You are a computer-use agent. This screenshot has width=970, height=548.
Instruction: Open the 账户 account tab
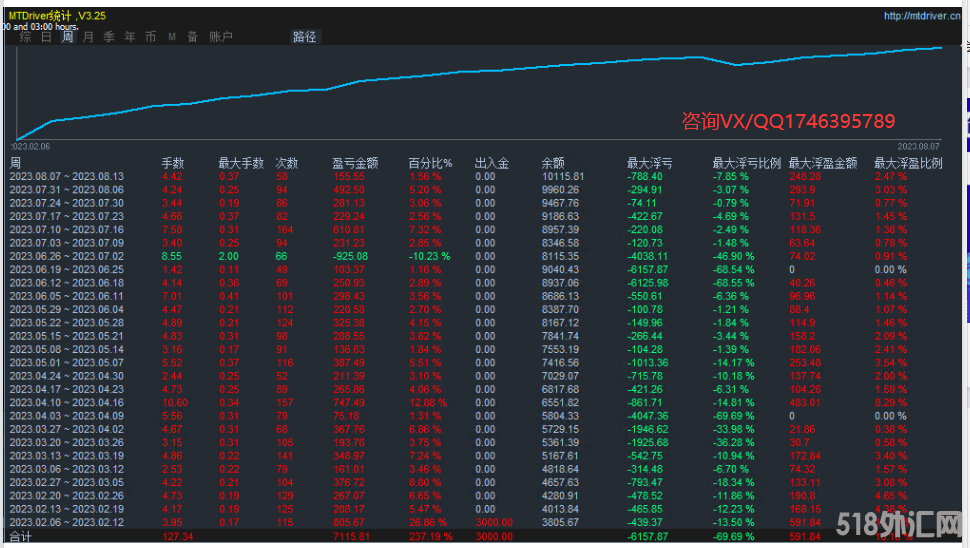pos(221,37)
